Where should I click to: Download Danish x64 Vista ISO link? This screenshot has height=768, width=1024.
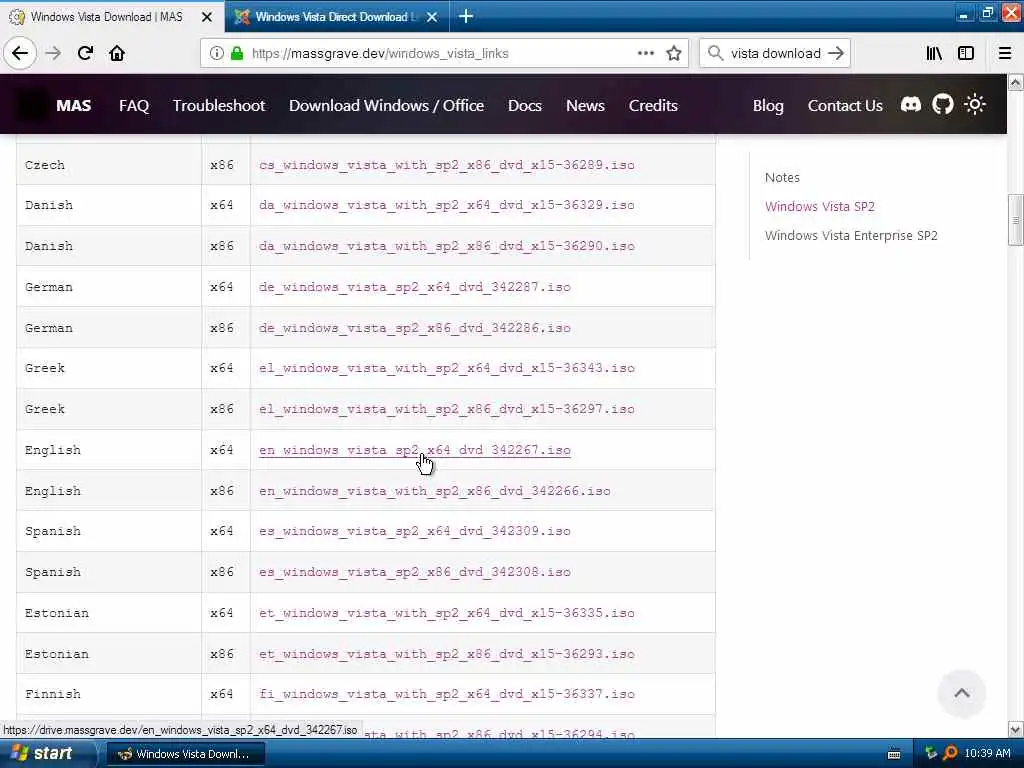[x=447, y=205]
